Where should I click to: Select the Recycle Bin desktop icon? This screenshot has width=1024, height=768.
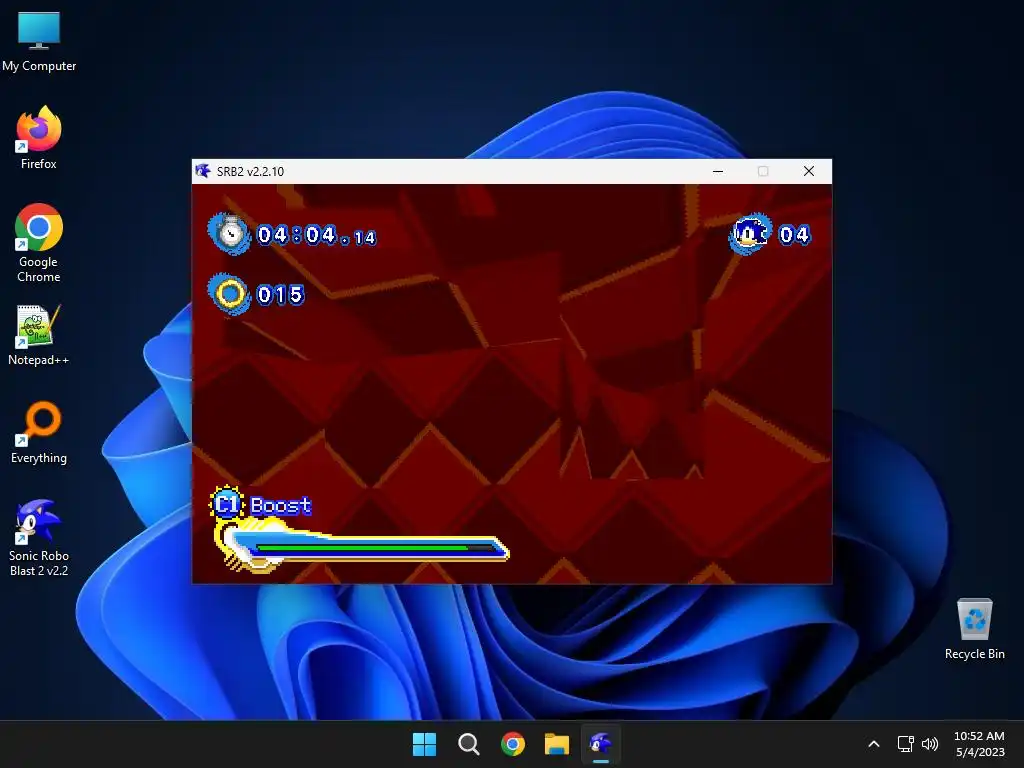click(974, 629)
